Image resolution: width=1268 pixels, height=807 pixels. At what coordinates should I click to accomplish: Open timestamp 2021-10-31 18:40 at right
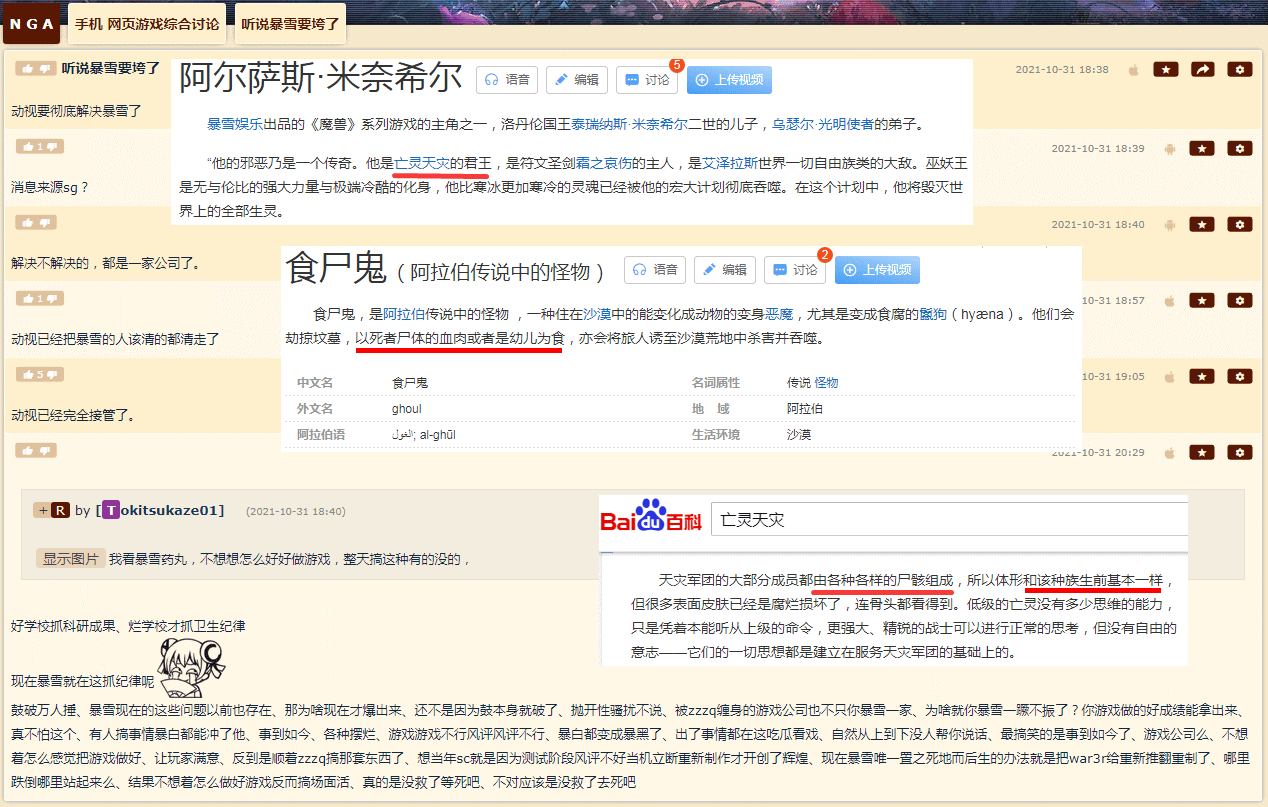point(1098,224)
